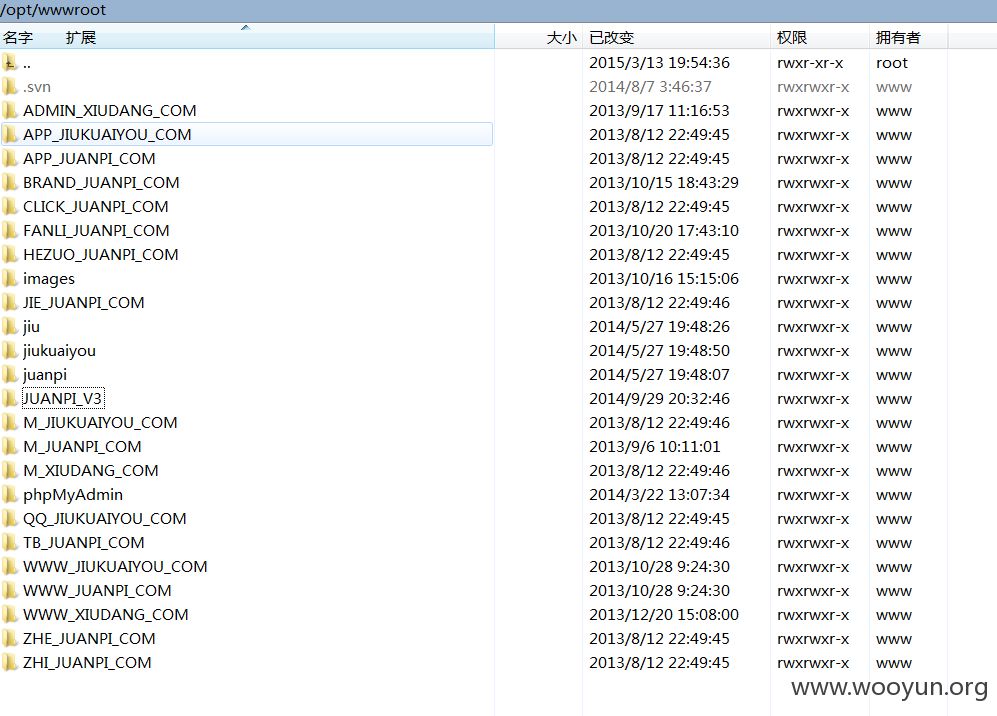Select the jiu folder name
Image resolution: width=997 pixels, height=716 pixels.
31,326
